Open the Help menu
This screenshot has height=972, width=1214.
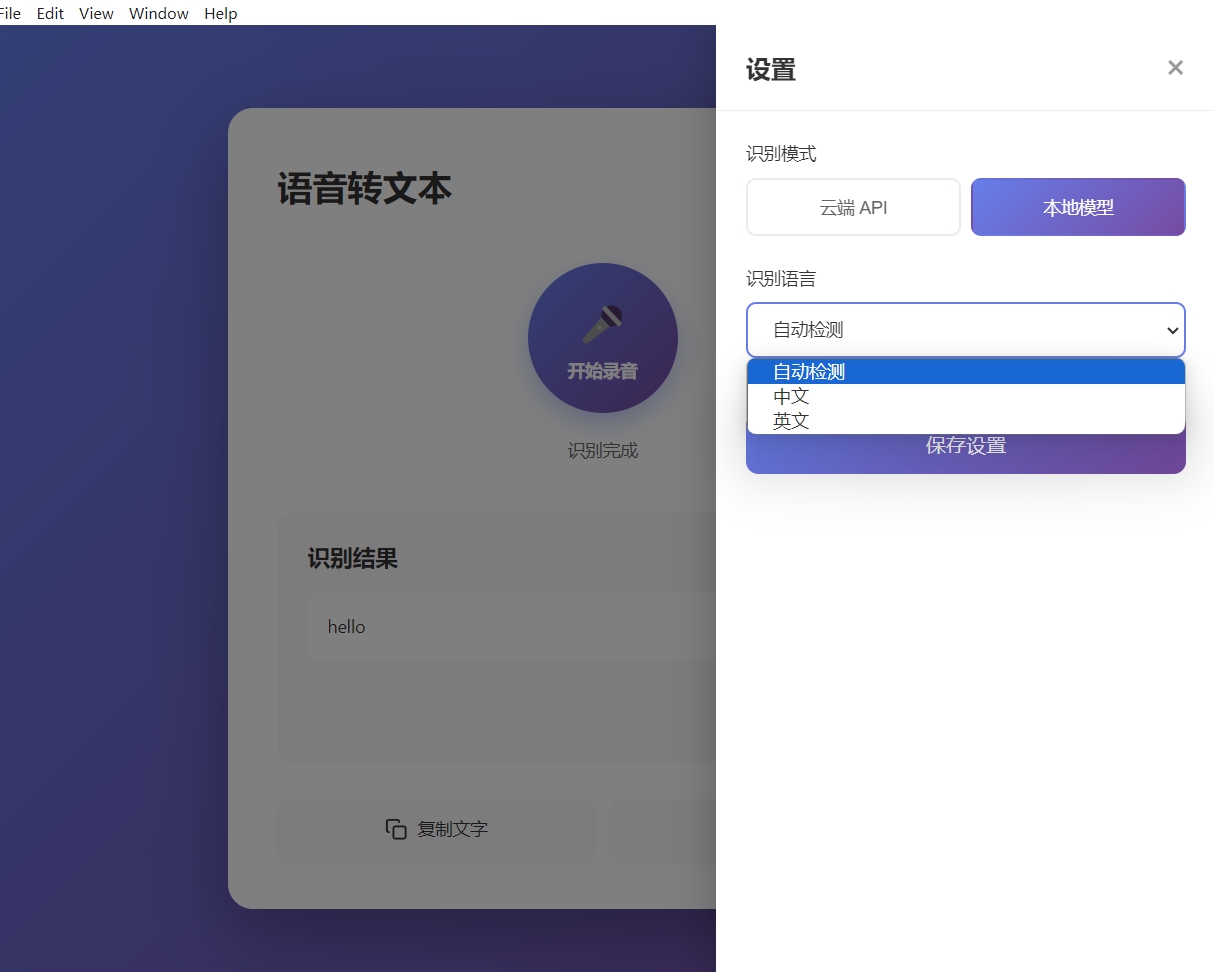[220, 13]
